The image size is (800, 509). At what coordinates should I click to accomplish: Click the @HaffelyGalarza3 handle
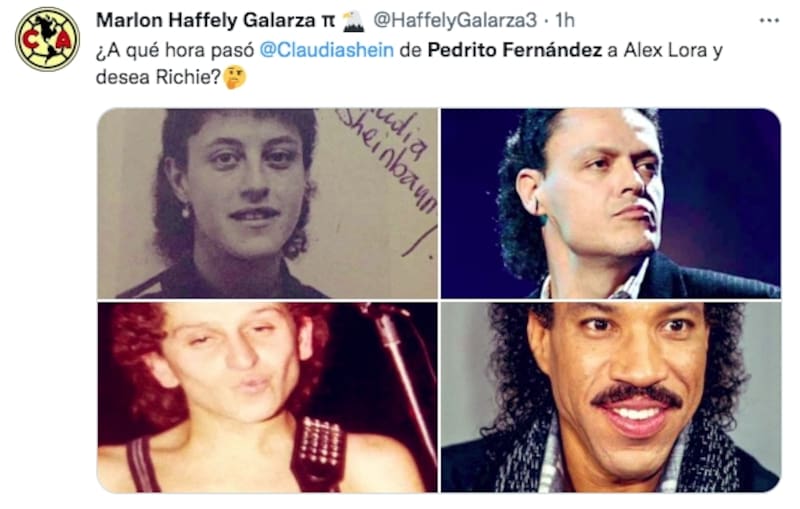click(455, 20)
